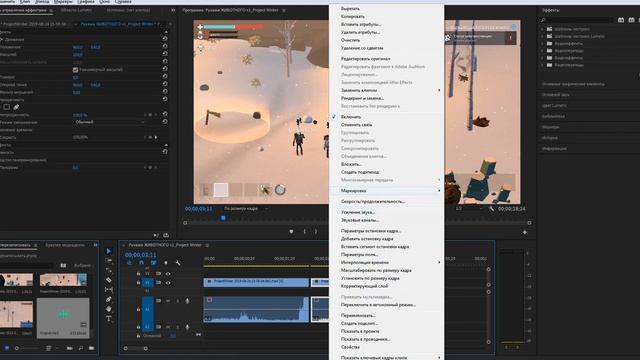Choose the free-draw pen mask tool

tap(16, 107)
